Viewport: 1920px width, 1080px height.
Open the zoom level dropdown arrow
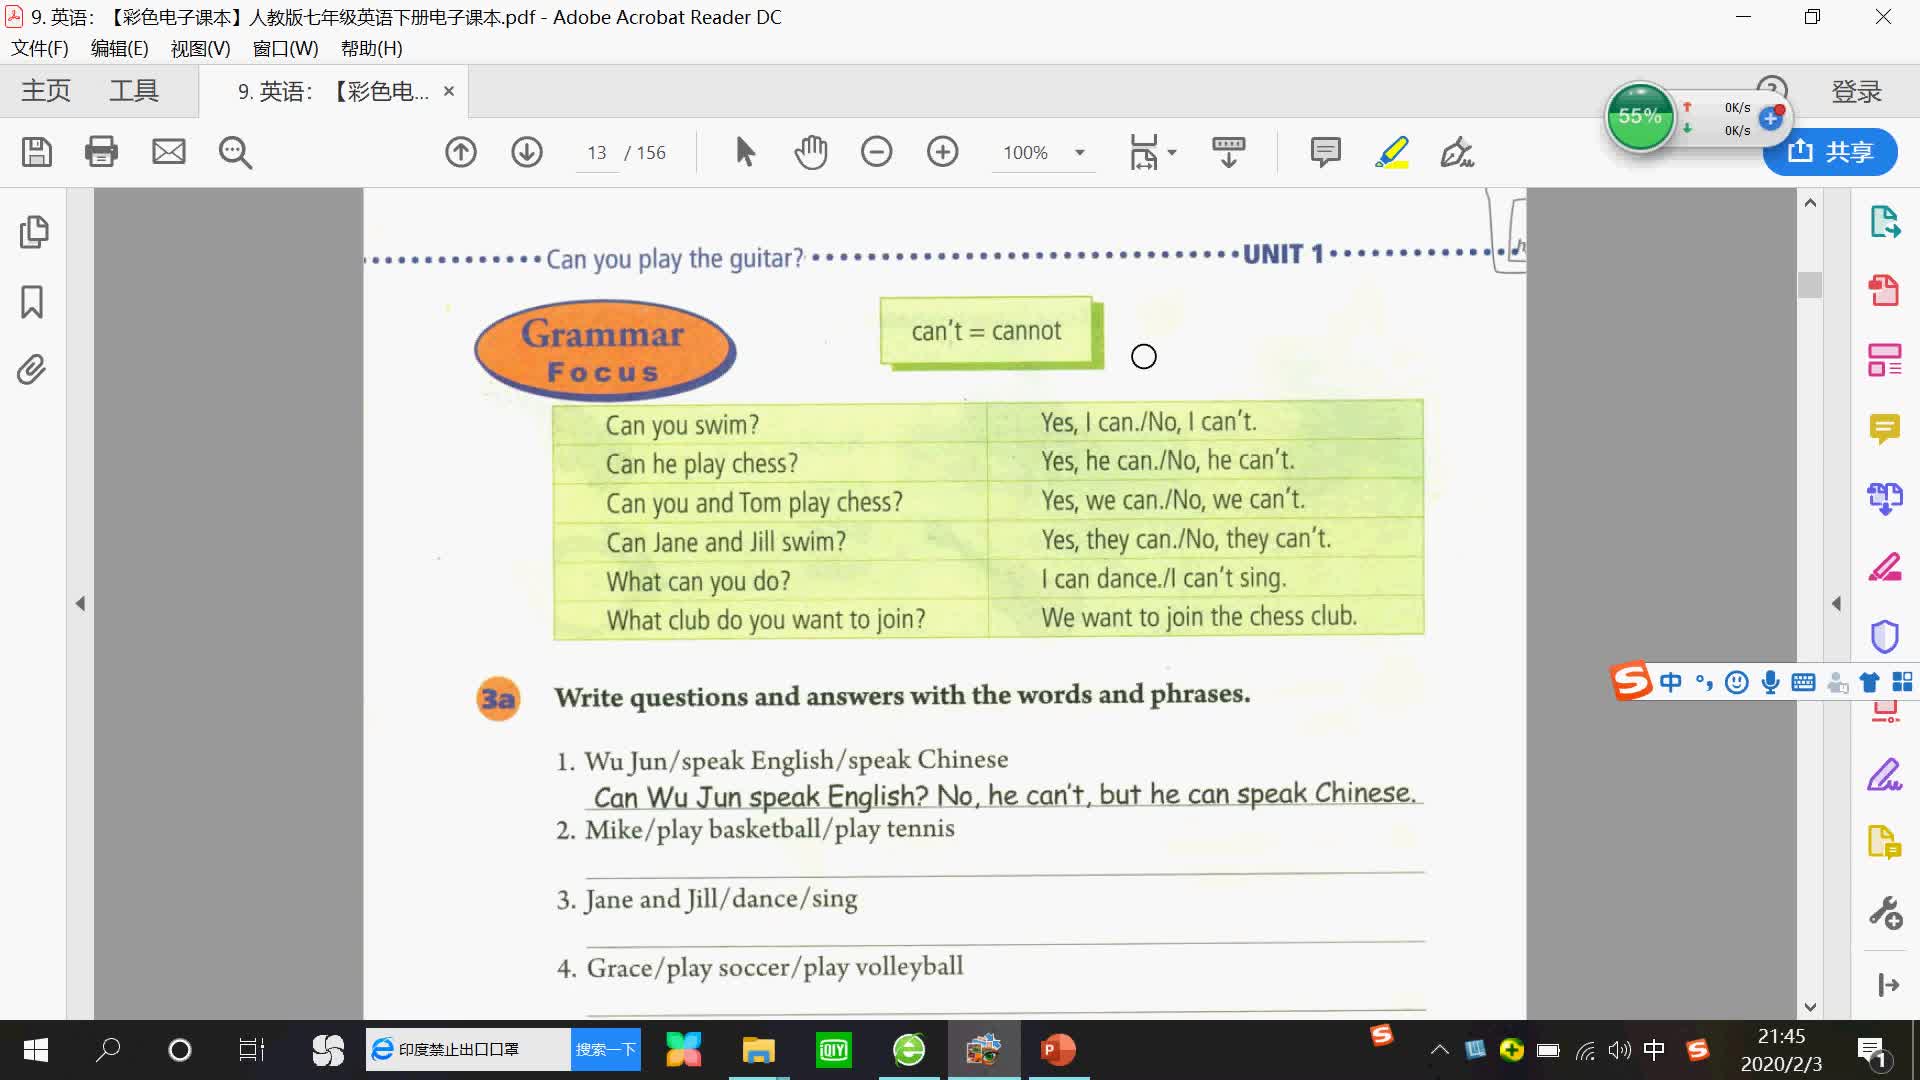[1080, 153]
